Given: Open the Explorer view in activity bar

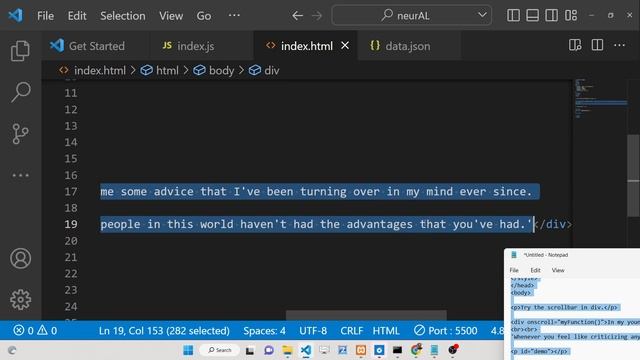Looking at the screenshot, I should 20,51.
